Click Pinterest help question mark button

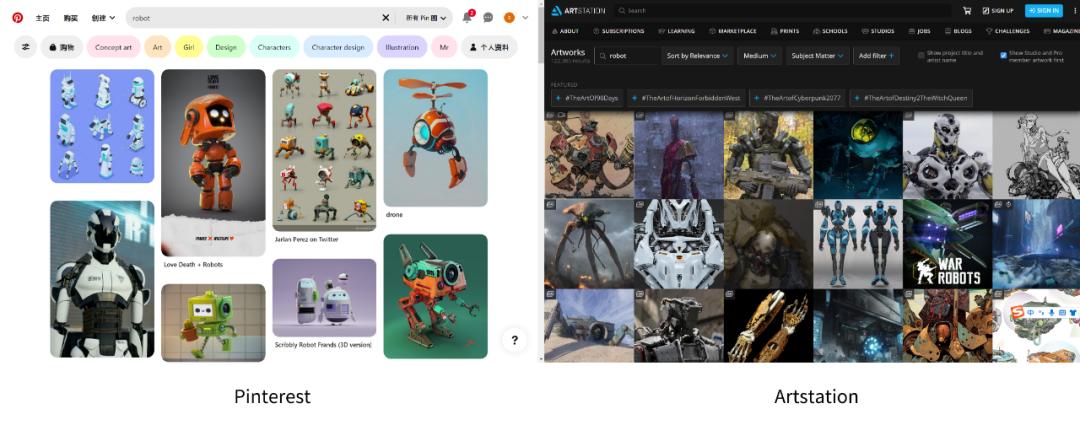pos(514,340)
